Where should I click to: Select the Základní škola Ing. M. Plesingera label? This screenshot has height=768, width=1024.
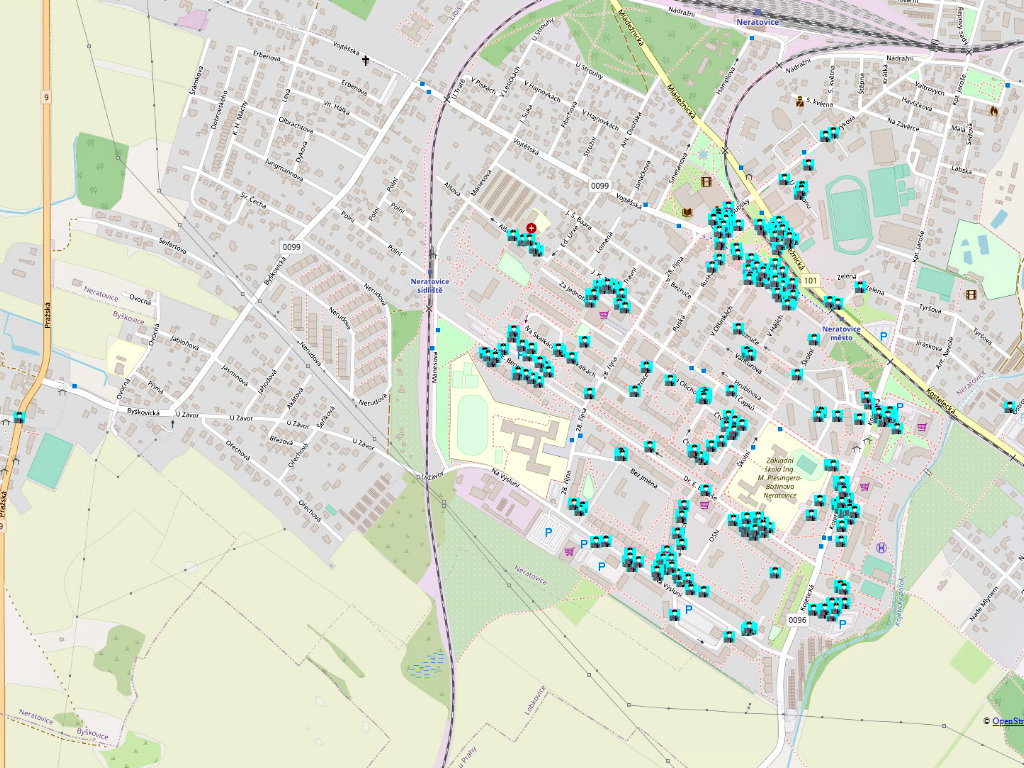pyautogui.click(x=780, y=478)
